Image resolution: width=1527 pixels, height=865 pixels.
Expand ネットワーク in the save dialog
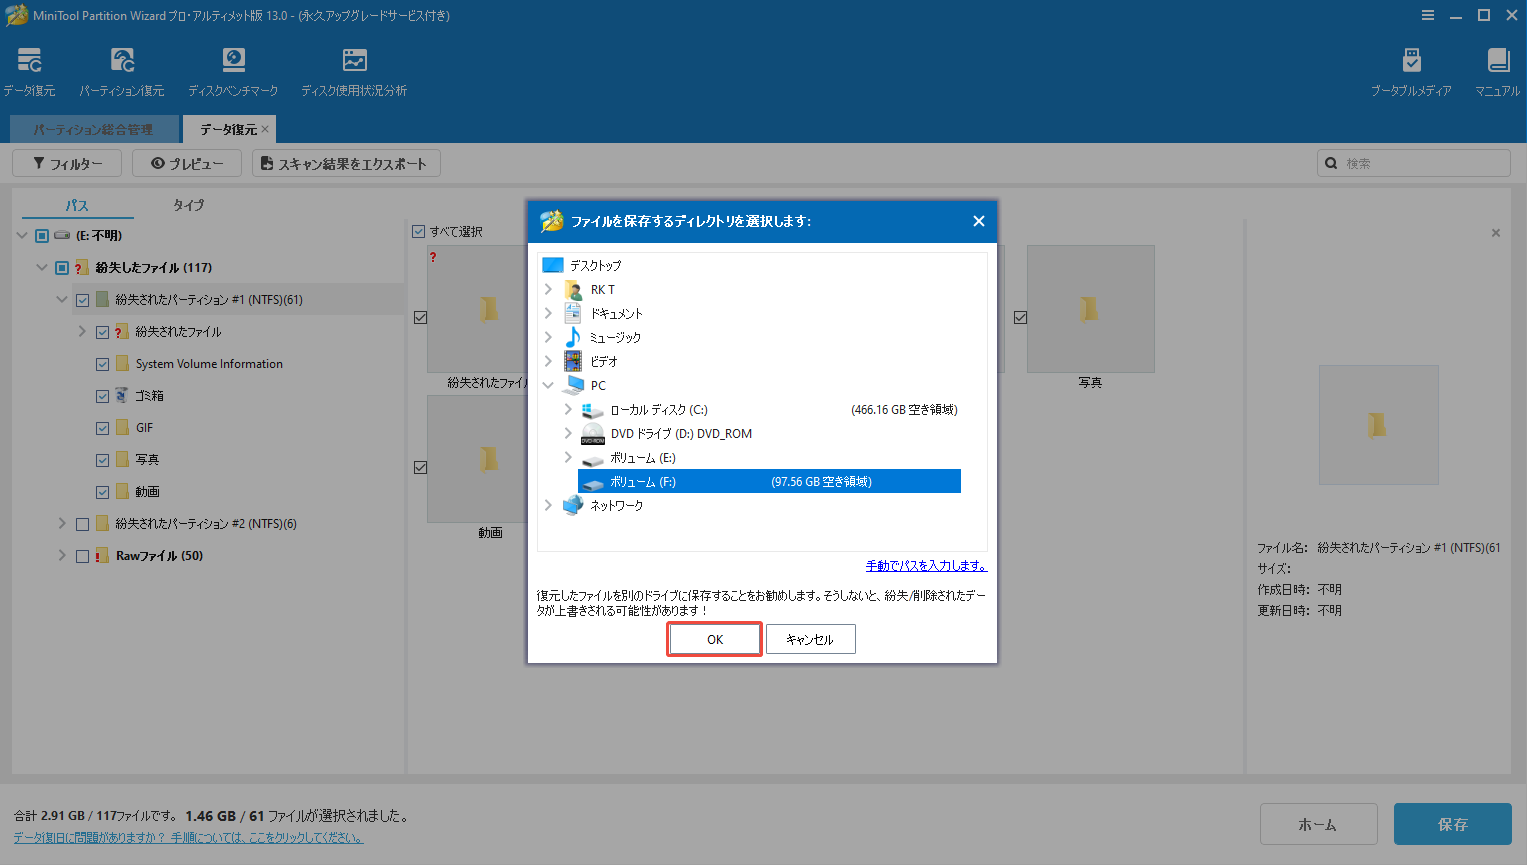click(548, 505)
